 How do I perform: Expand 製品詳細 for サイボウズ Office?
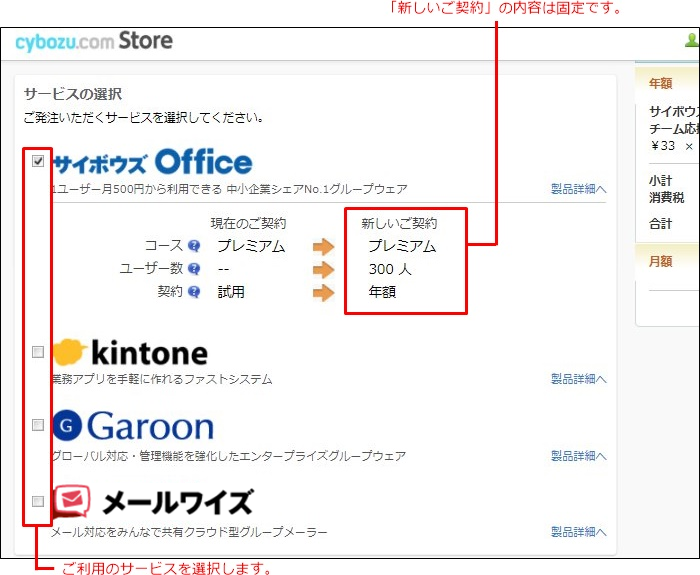click(x=578, y=189)
